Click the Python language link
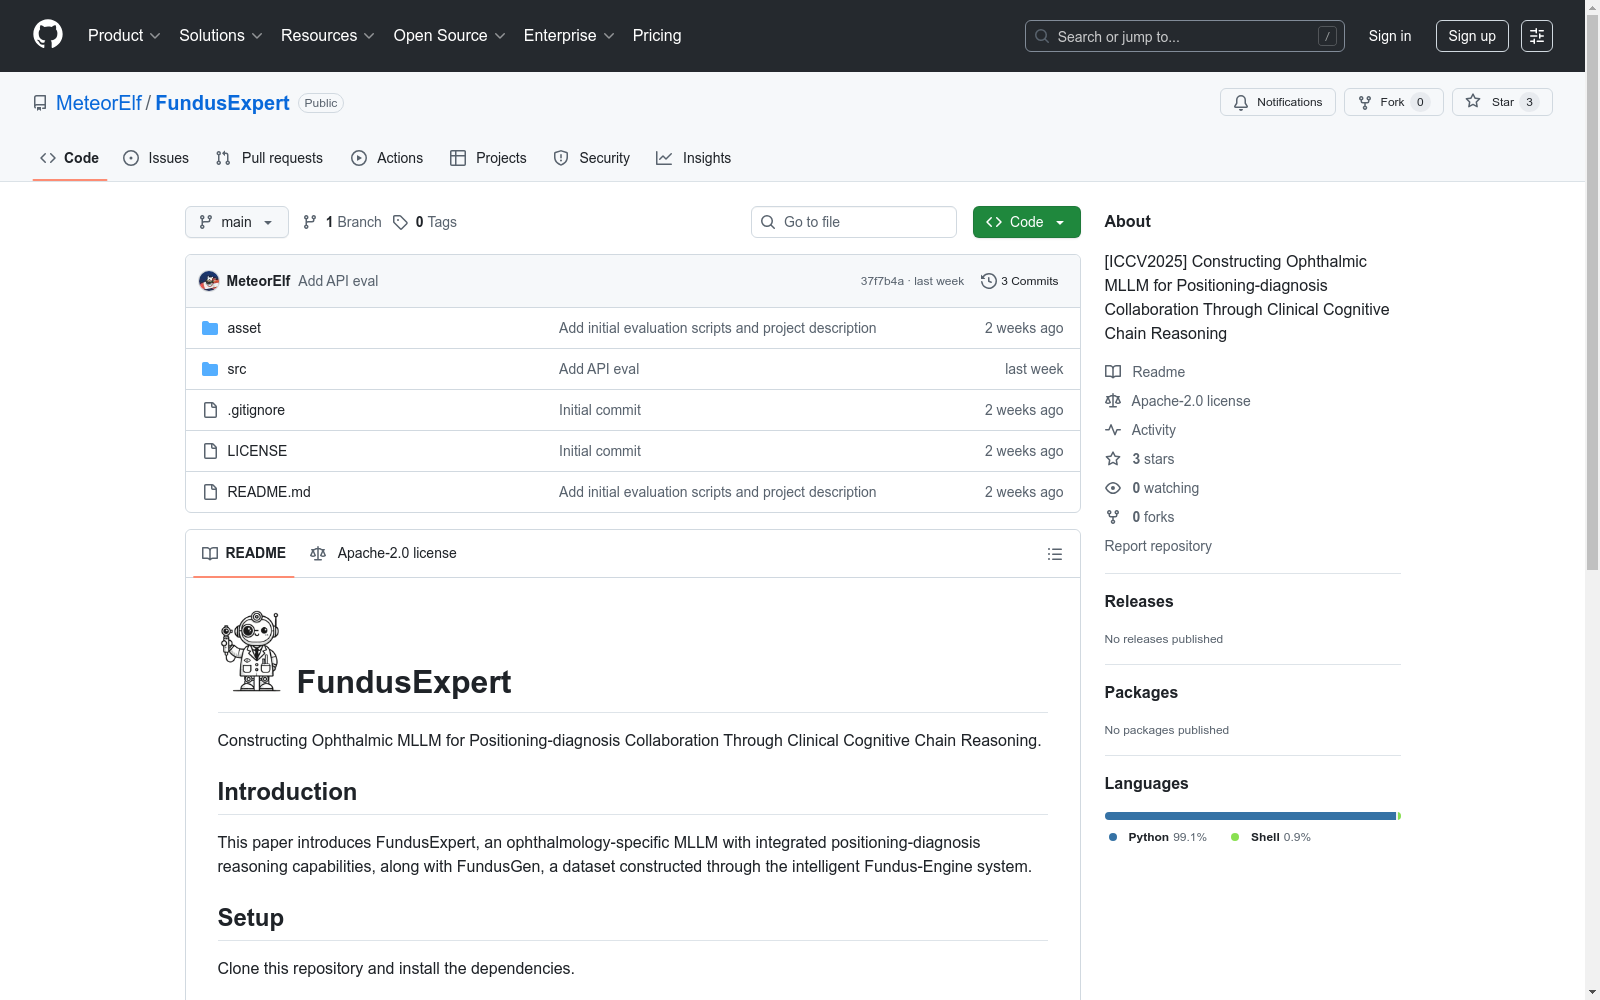The image size is (1600, 1000). (x=1158, y=837)
